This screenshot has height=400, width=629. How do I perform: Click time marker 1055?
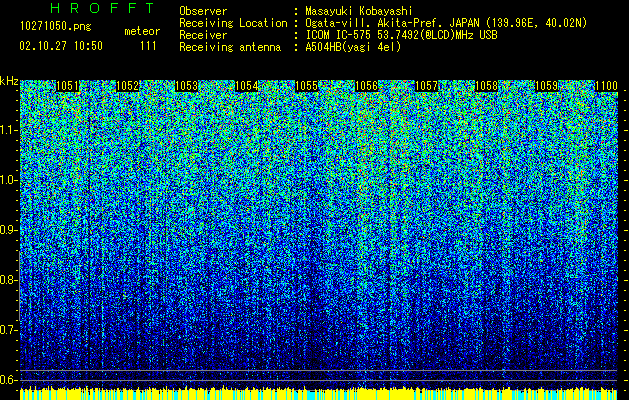(307, 86)
